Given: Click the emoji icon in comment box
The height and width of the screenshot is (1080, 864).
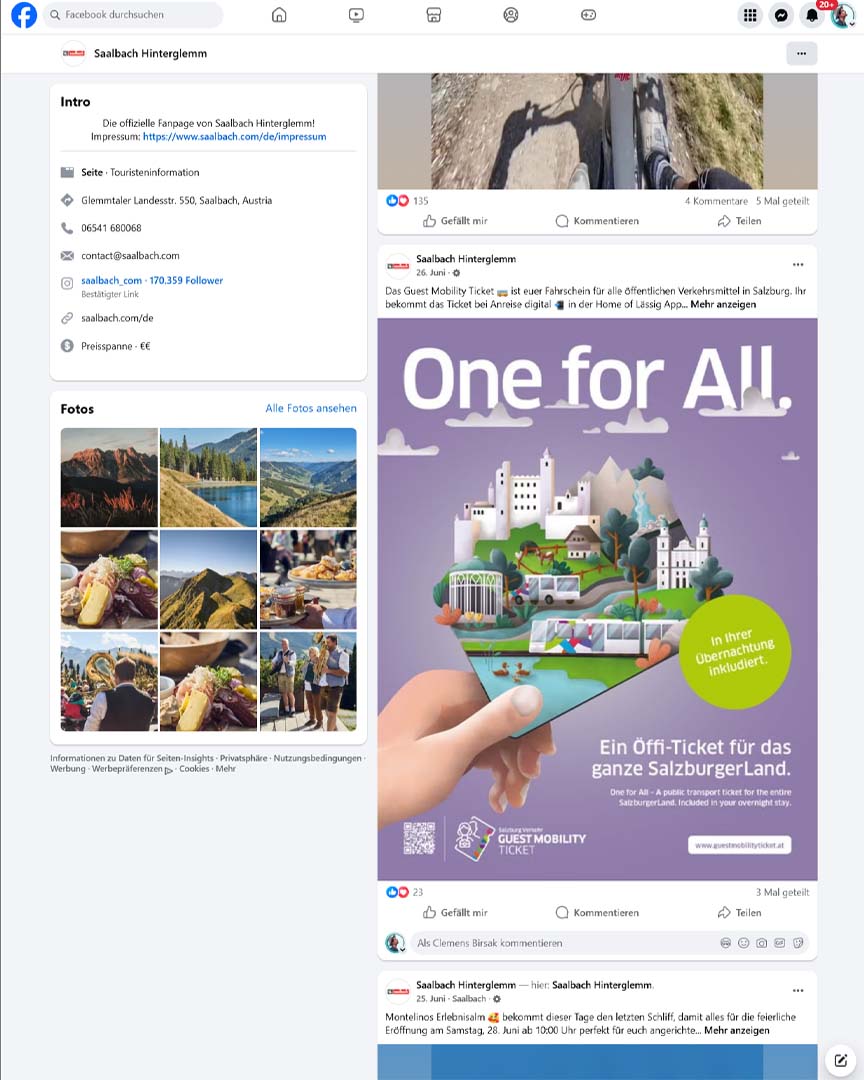Looking at the screenshot, I should click(x=743, y=943).
